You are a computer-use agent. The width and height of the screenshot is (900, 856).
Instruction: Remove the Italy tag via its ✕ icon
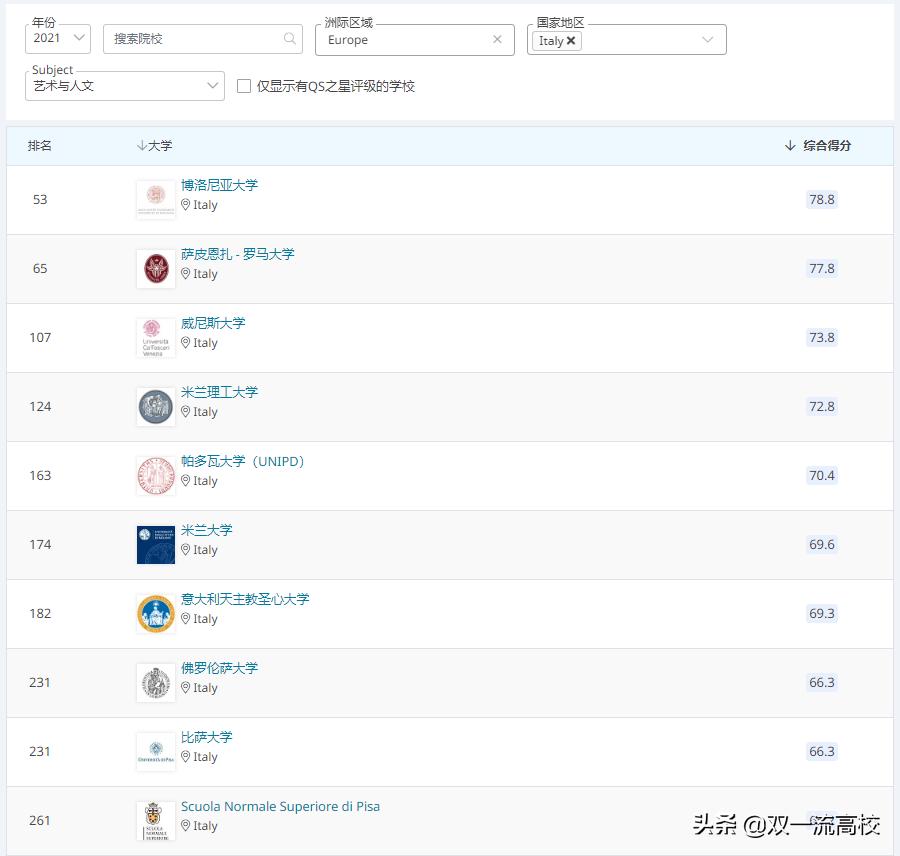tap(572, 41)
